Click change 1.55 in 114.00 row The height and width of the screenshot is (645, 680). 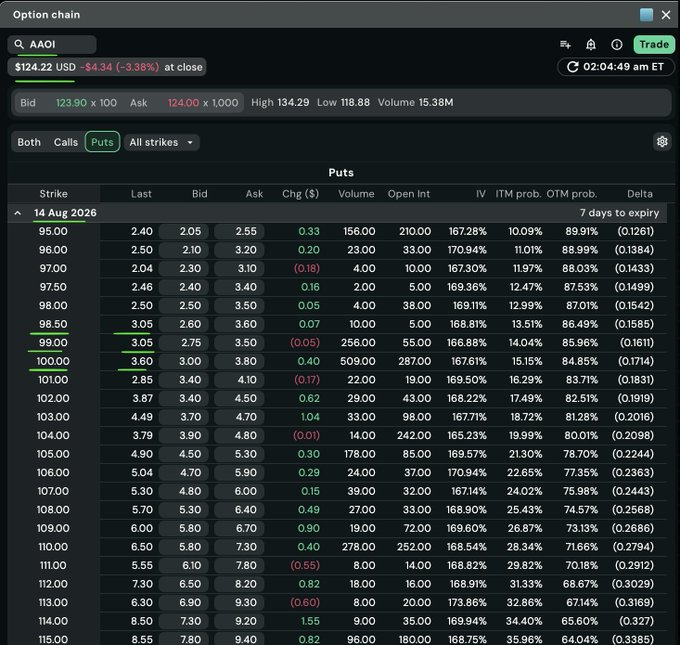(310, 621)
